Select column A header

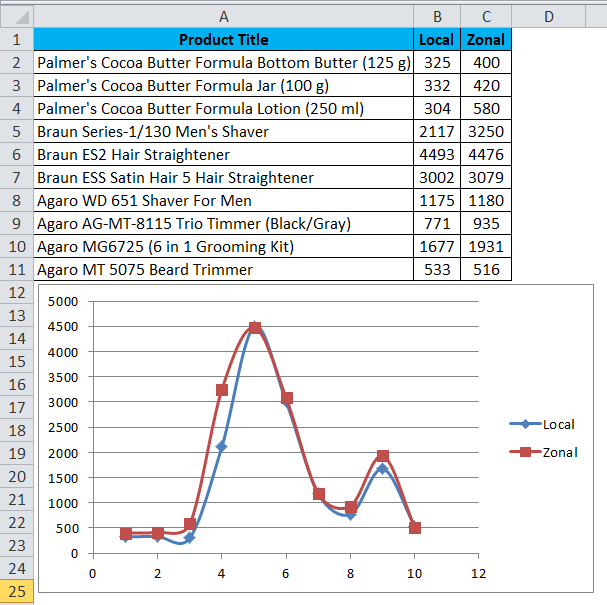pyautogui.click(x=224, y=17)
